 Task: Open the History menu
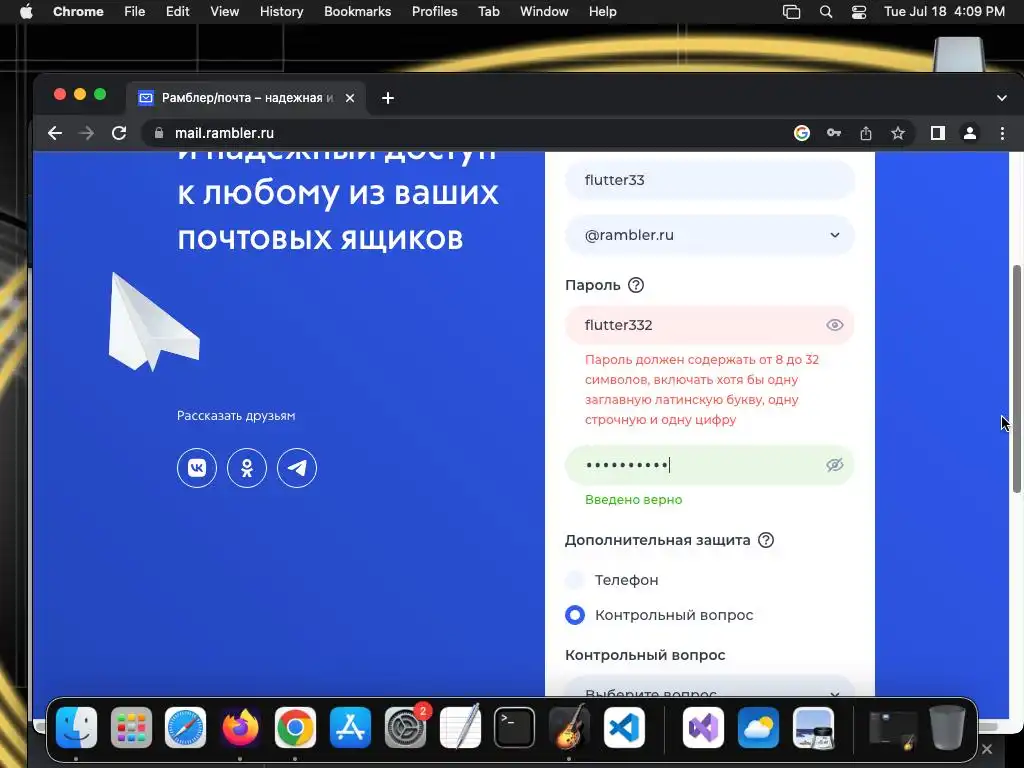point(281,12)
